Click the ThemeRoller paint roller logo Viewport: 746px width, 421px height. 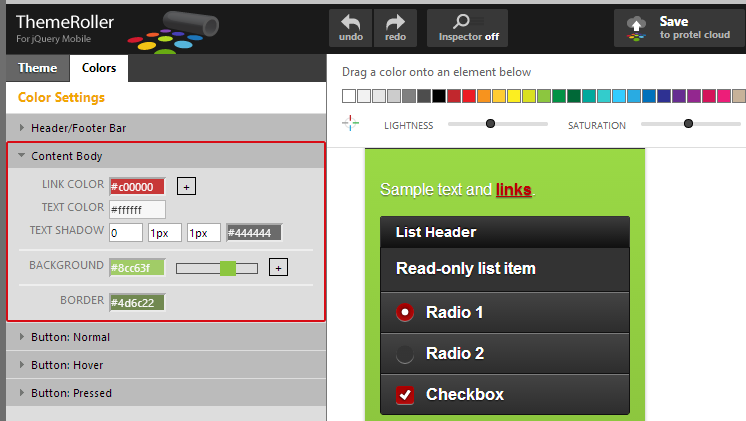[174, 31]
